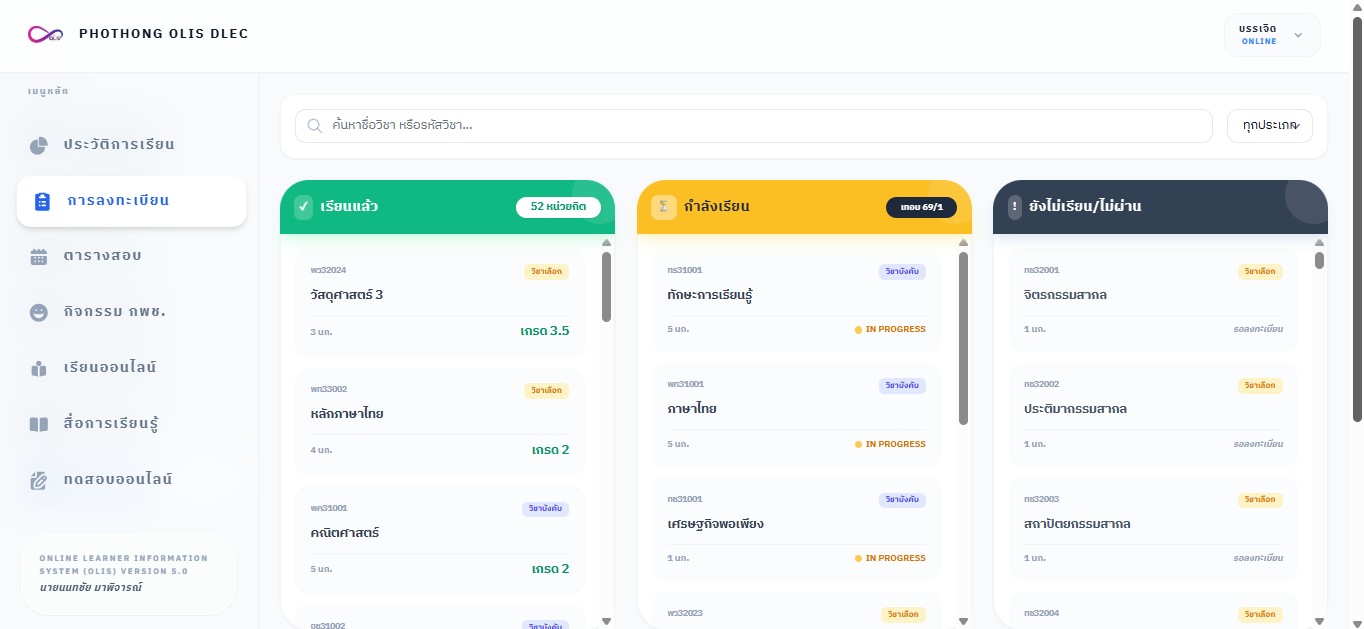Click เกรด 2 on the คณิตศาสตร์ card
Viewport: 1364px width, 629px height.
(x=550, y=569)
